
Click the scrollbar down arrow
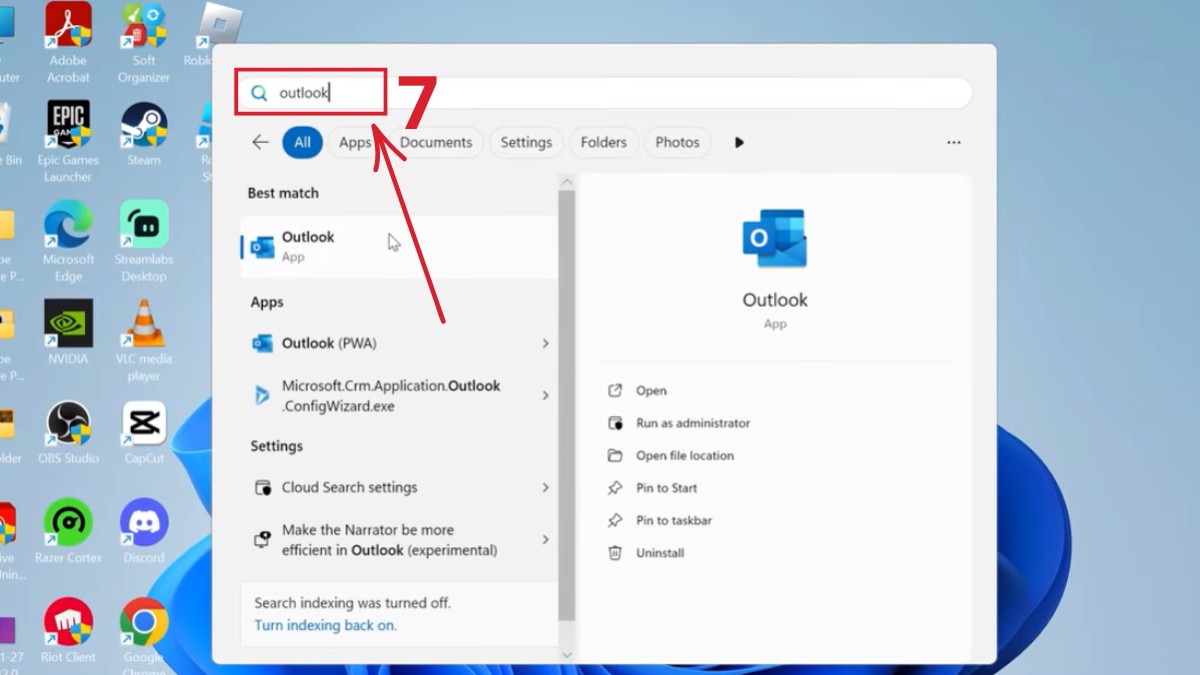[567, 655]
